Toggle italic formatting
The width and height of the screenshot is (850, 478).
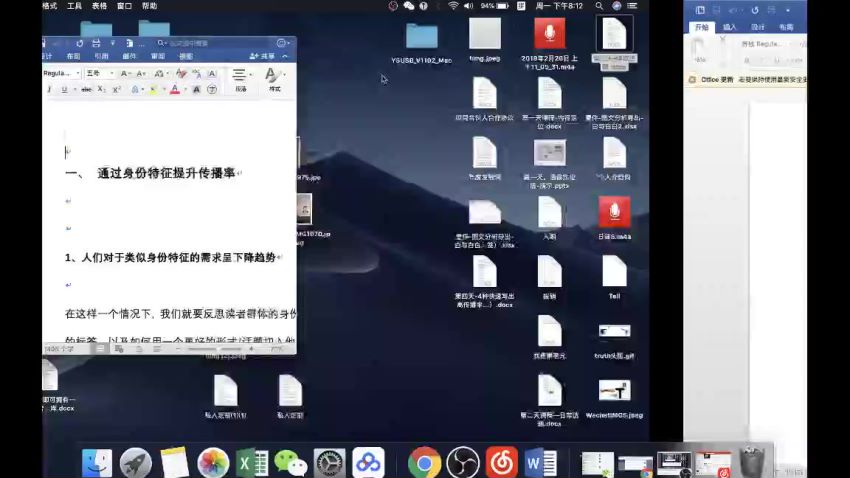pos(49,89)
